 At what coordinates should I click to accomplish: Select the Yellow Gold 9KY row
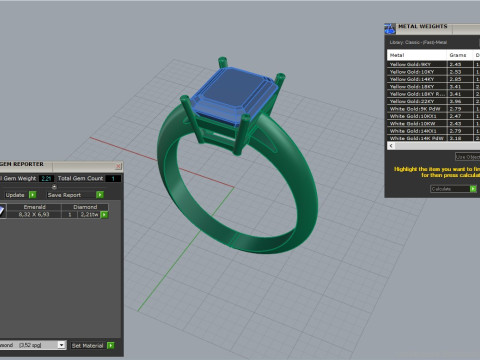[x=433, y=64]
